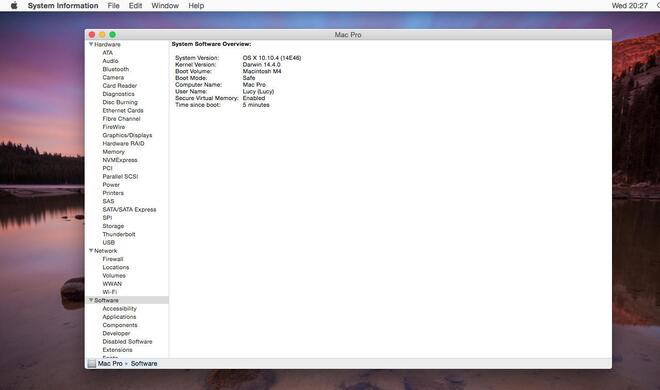660x390 pixels.
Task: Select Card Reader in the sidebar
Action: coord(120,85)
